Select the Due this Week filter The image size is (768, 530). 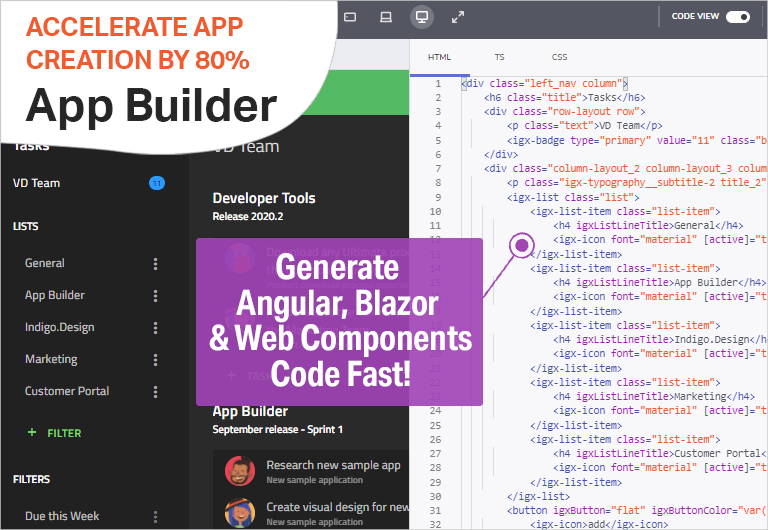(62, 516)
